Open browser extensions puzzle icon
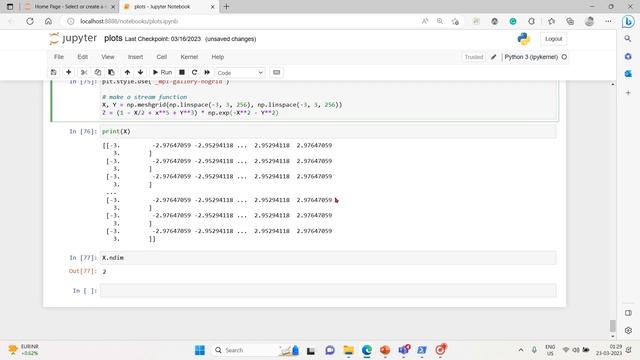Image resolution: width=640 pixels, height=360 pixels. coord(531,21)
